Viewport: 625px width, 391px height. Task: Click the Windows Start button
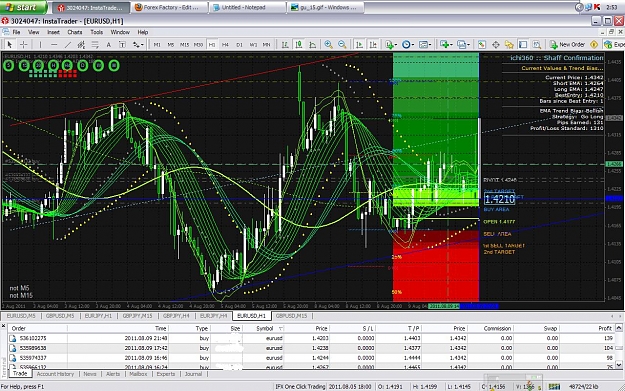point(23,7)
